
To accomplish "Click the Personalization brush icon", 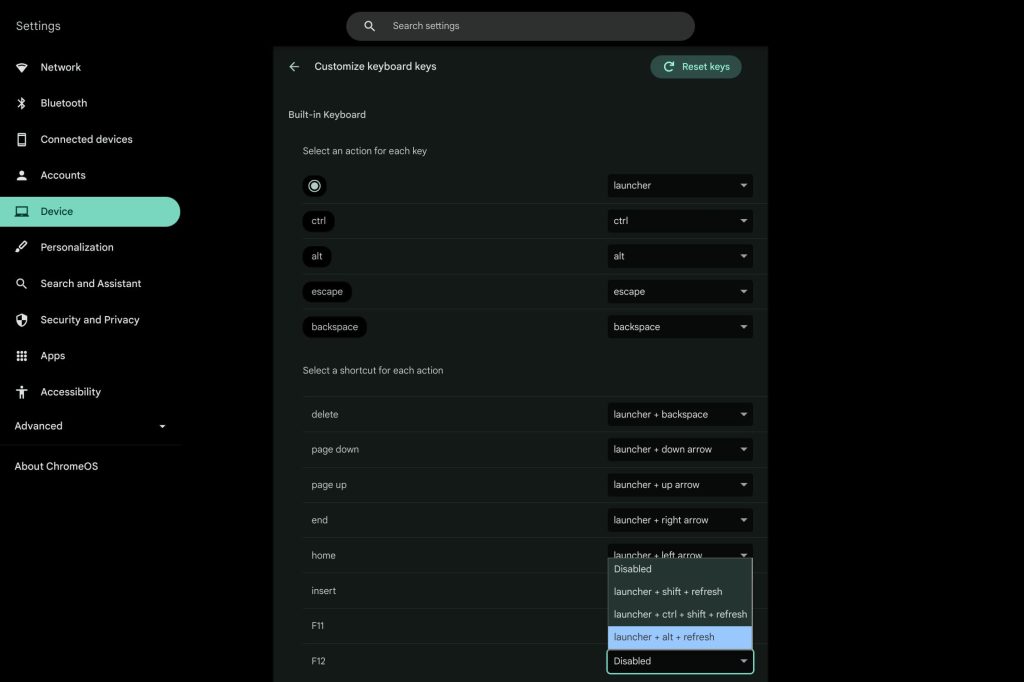I will coord(22,247).
